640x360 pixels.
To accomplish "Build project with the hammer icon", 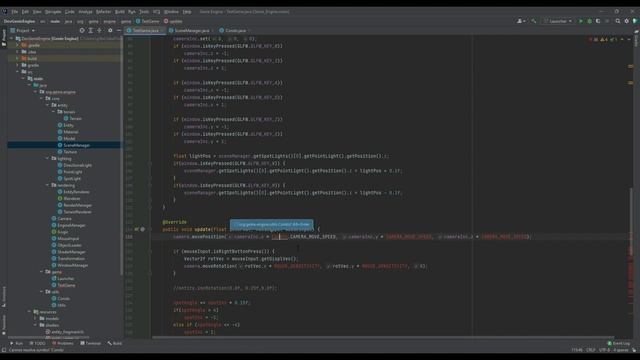I will coord(534,21).
